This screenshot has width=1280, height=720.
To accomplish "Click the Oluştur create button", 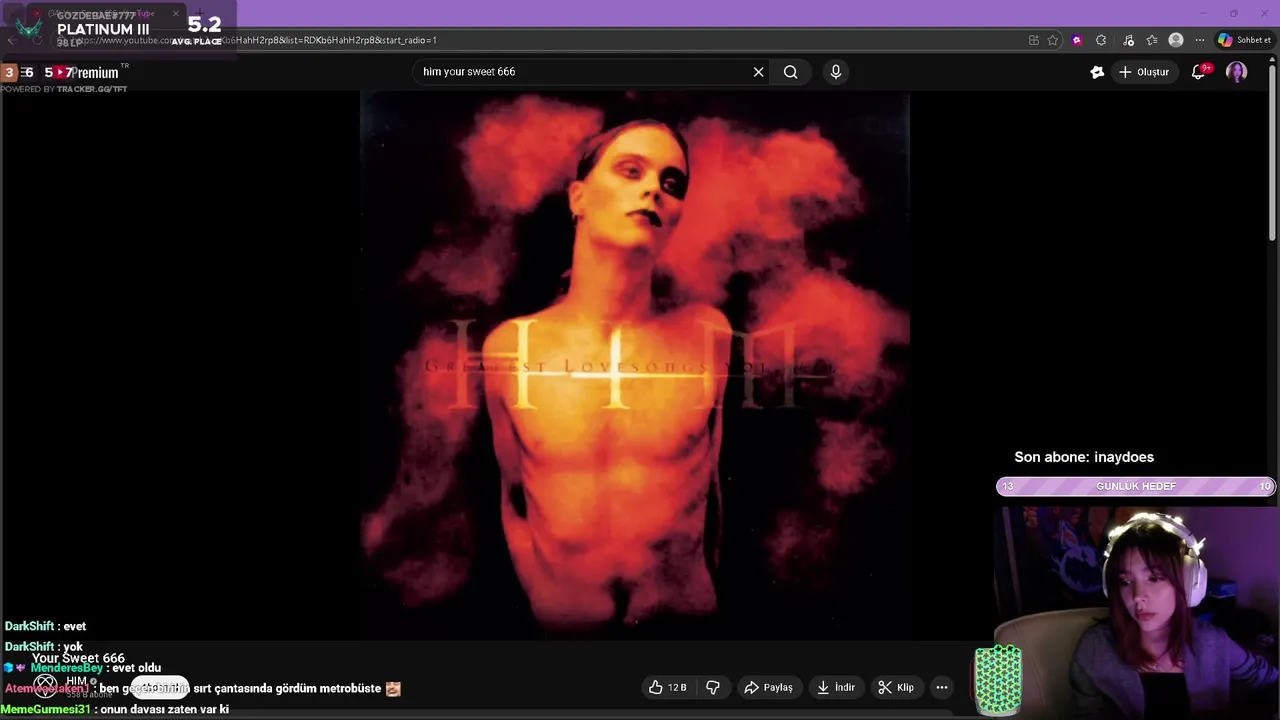I will point(1144,72).
